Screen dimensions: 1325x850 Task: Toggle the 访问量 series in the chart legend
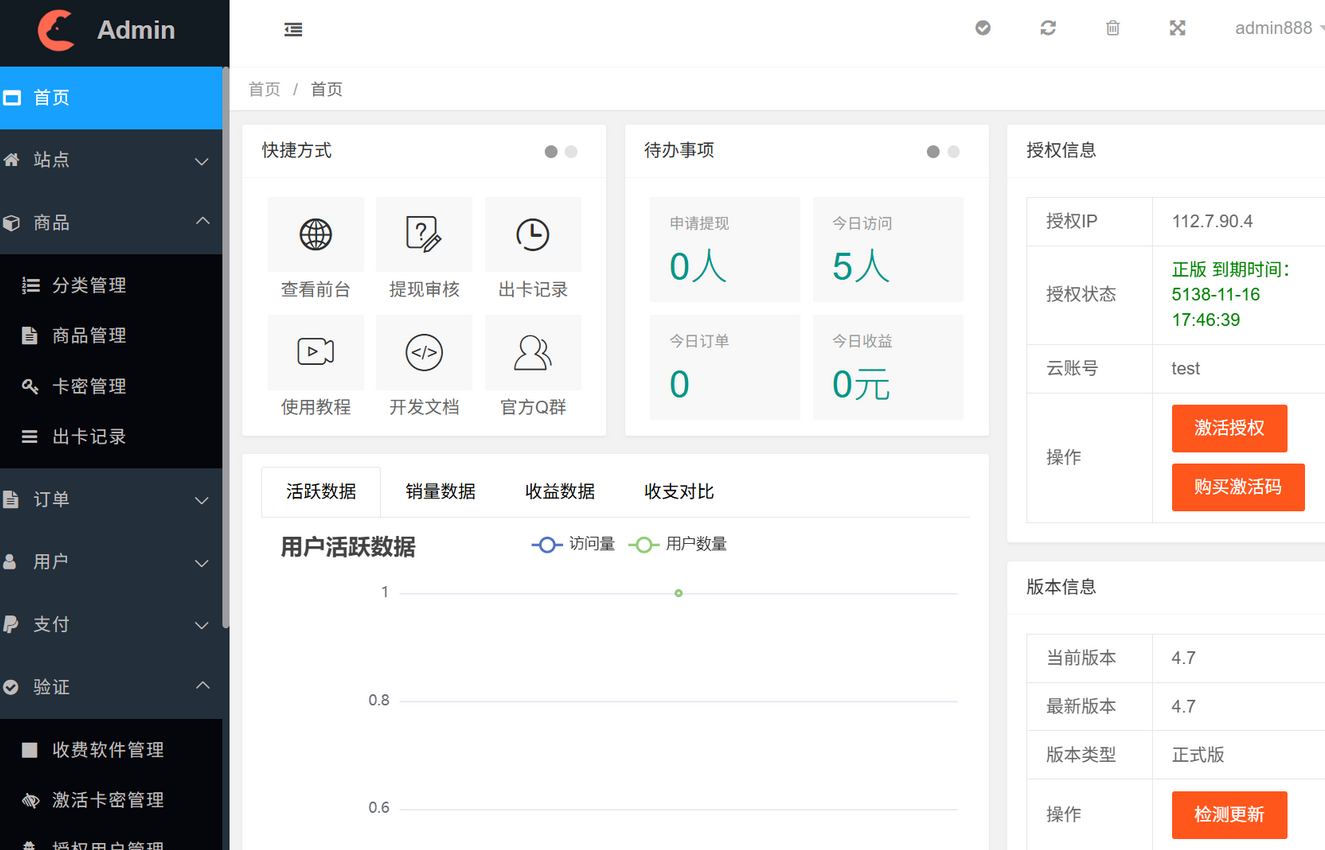573,543
